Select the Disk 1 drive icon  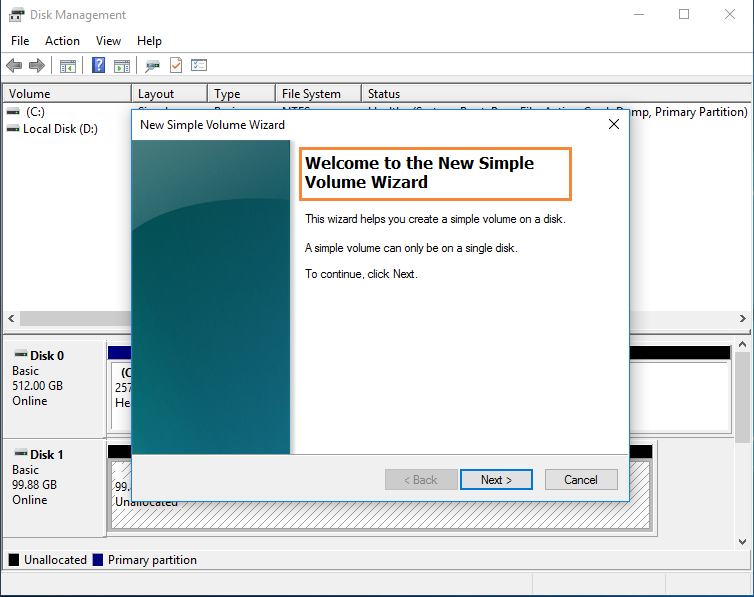tap(21, 453)
